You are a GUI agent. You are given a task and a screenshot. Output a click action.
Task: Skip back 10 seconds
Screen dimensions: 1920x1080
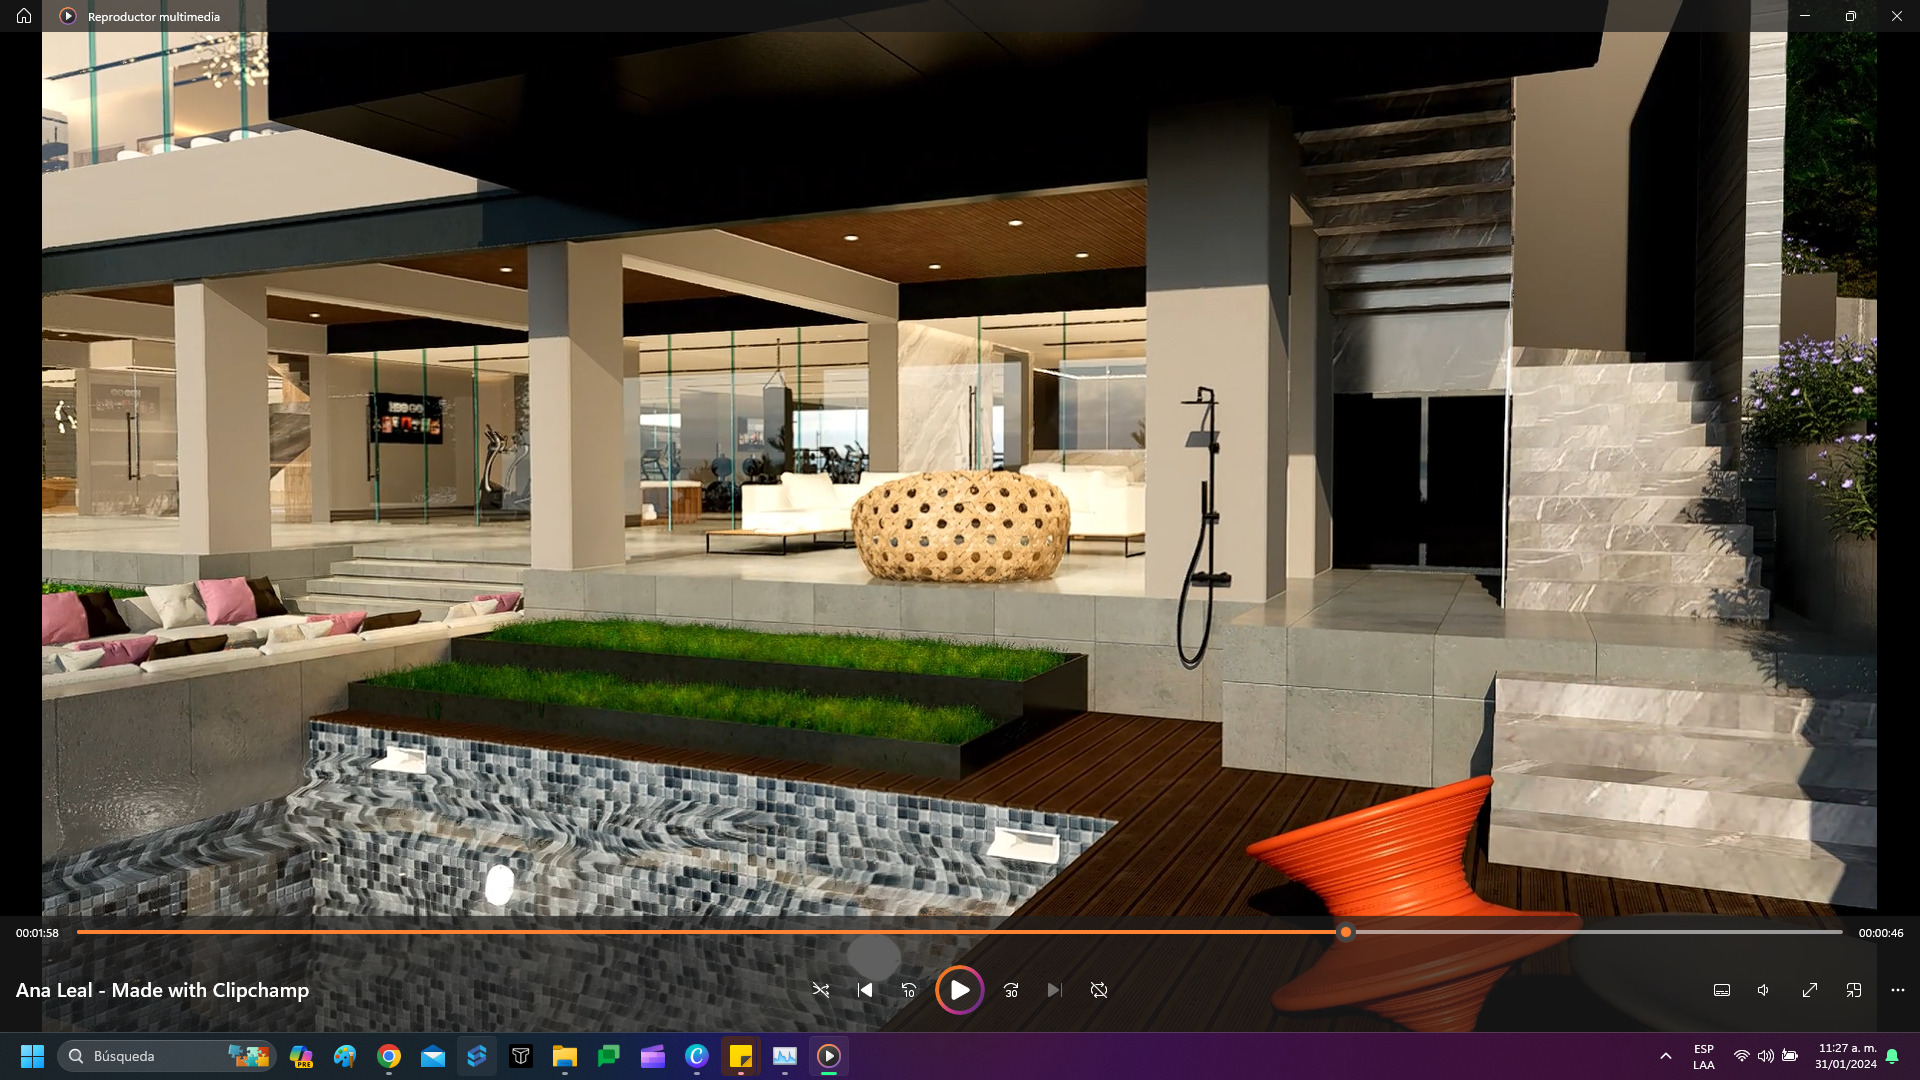click(x=909, y=990)
